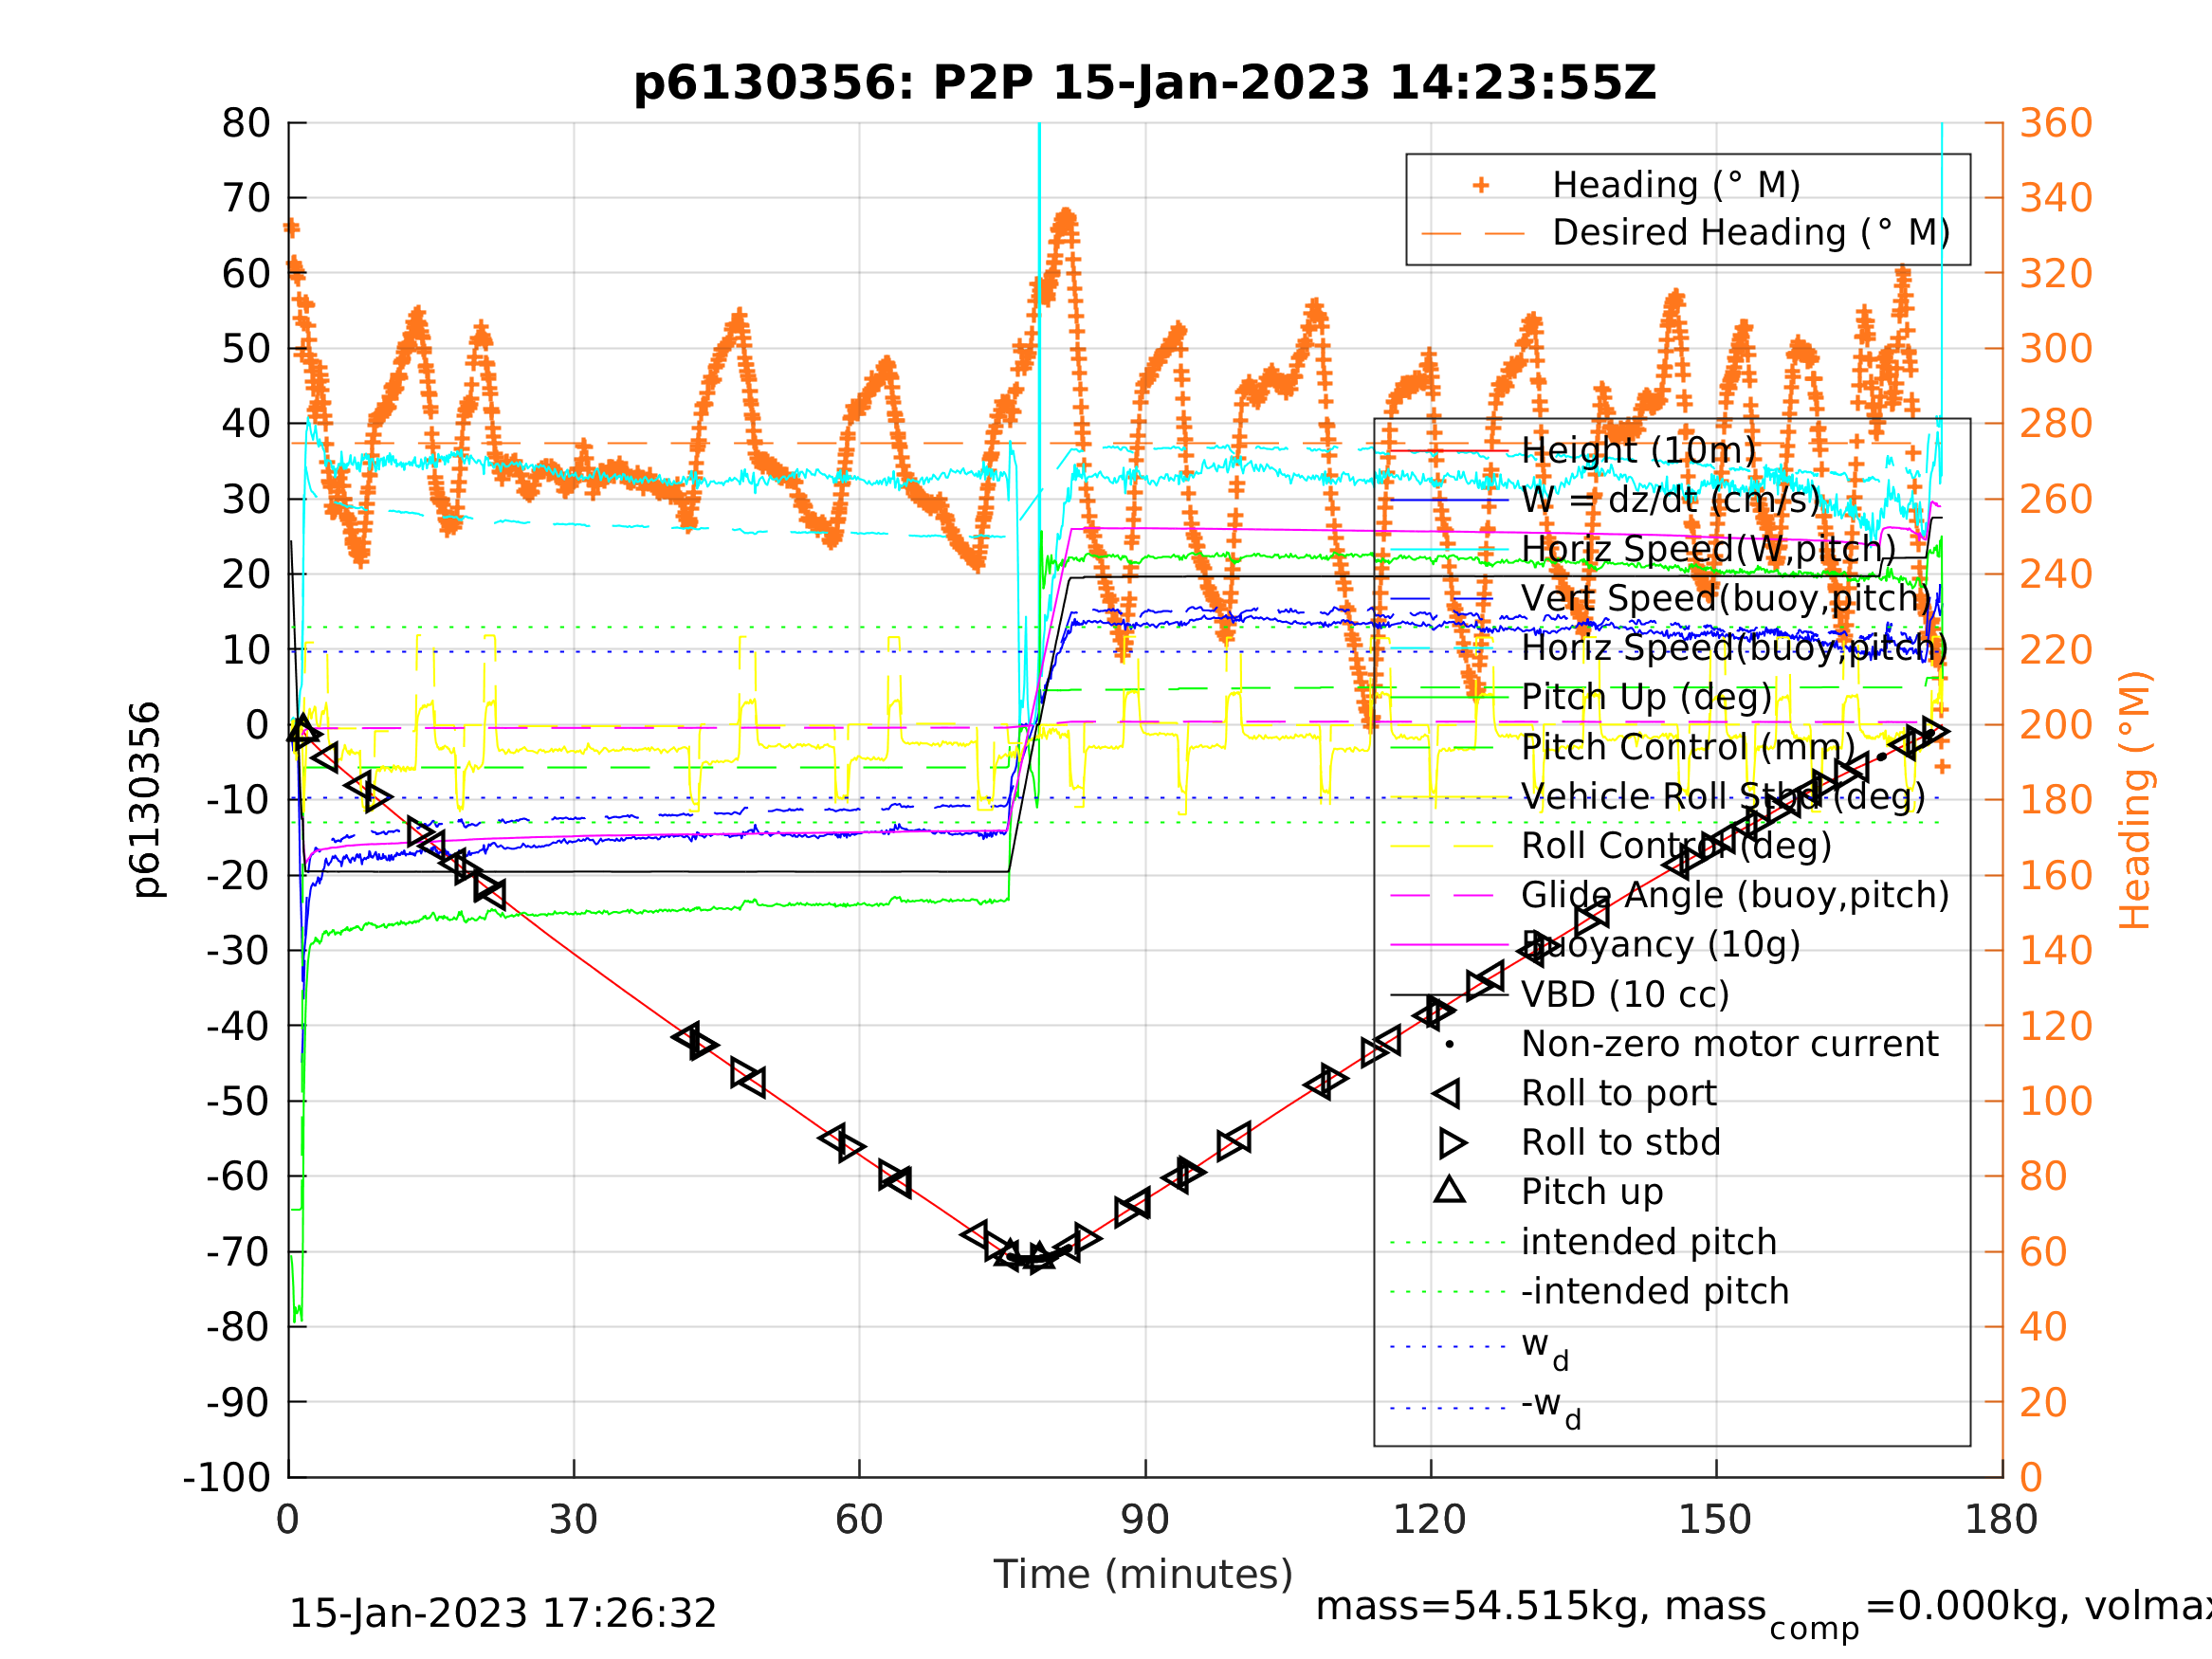Click the intended pitch legend label
Viewport: 2212px width, 1659px height.
[1648, 1242]
